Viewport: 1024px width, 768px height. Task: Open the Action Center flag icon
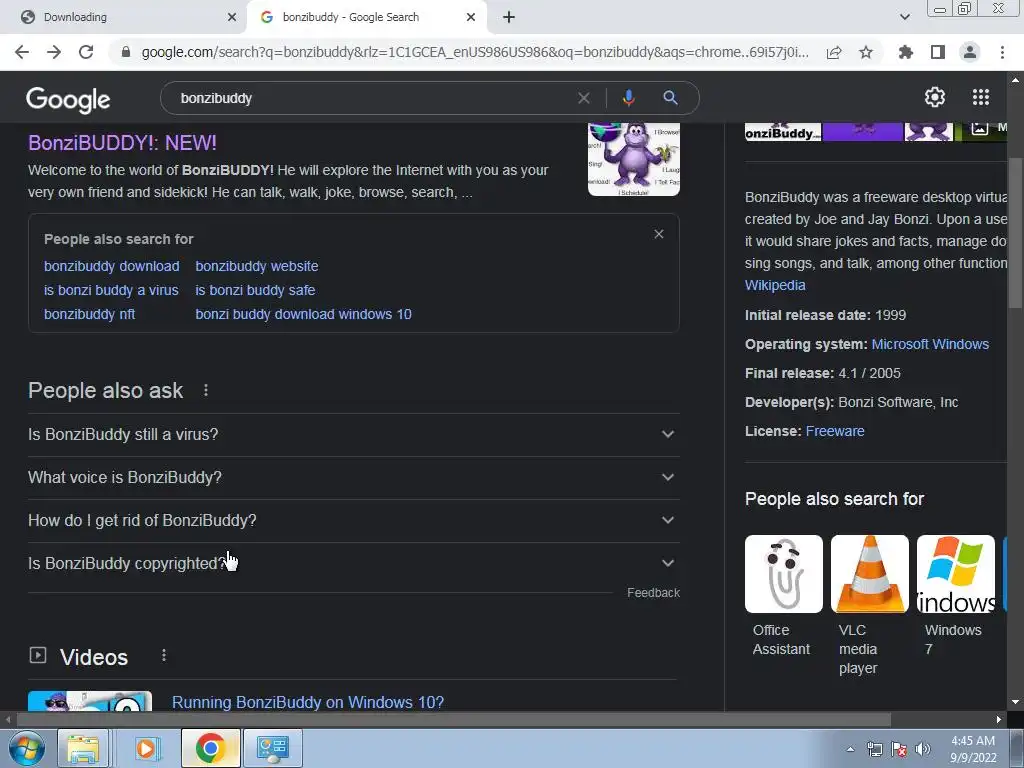(x=899, y=749)
